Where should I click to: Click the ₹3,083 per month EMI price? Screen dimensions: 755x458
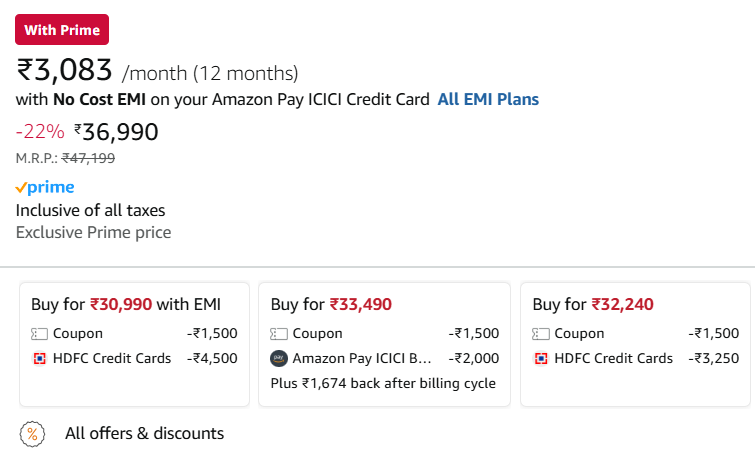(x=64, y=70)
